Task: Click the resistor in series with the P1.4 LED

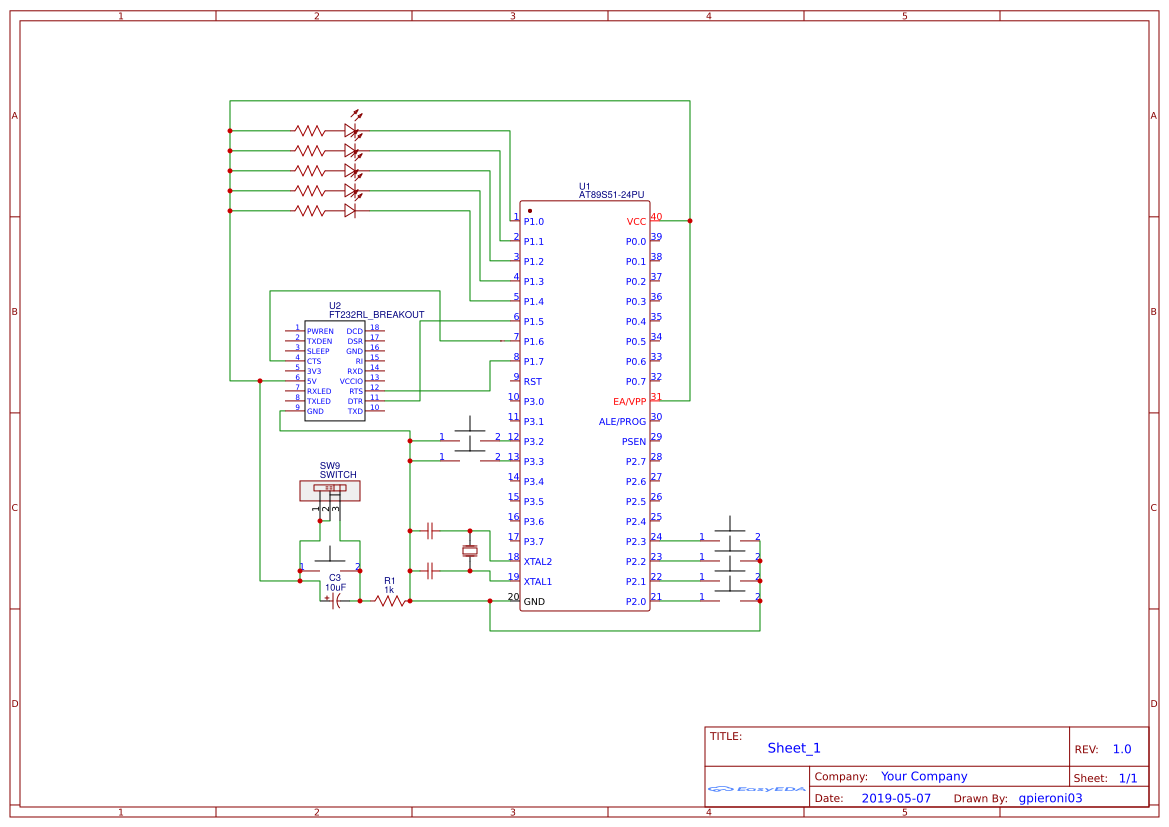Action: (309, 211)
